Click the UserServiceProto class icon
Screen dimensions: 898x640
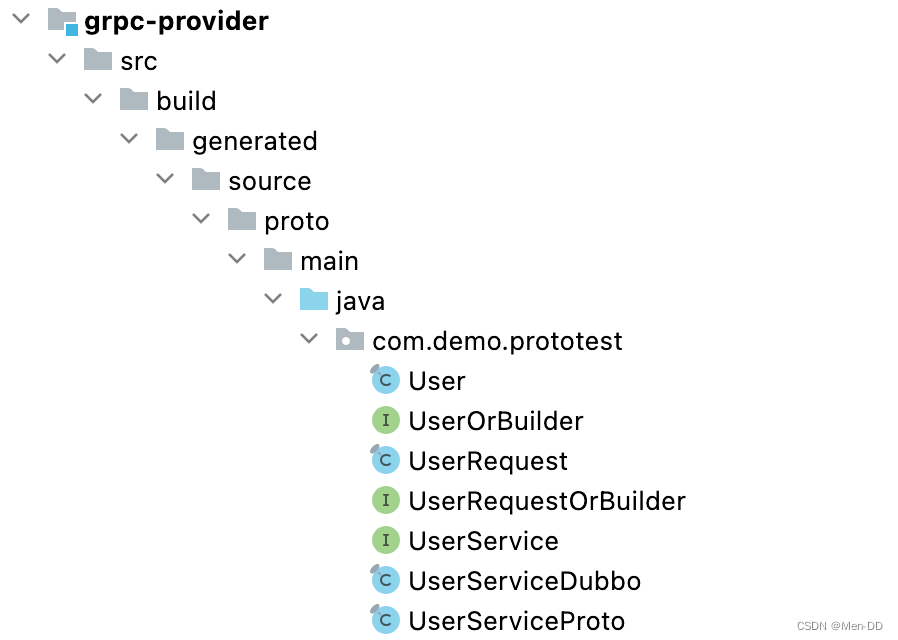coord(385,621)
